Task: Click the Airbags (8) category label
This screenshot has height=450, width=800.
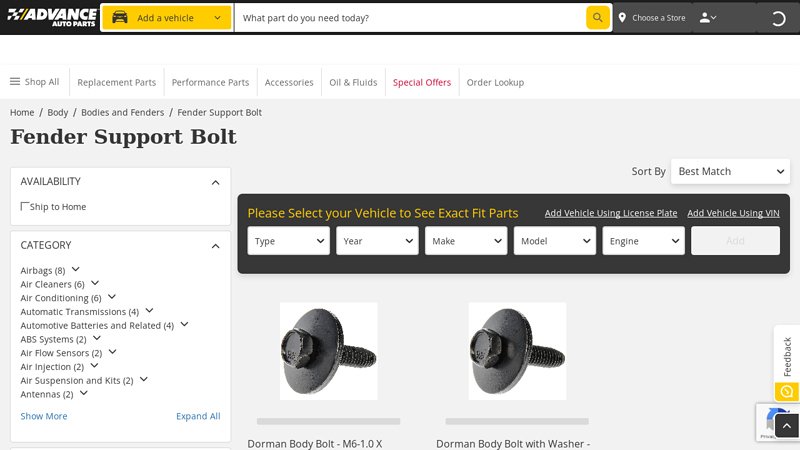Action: [43, 270]
